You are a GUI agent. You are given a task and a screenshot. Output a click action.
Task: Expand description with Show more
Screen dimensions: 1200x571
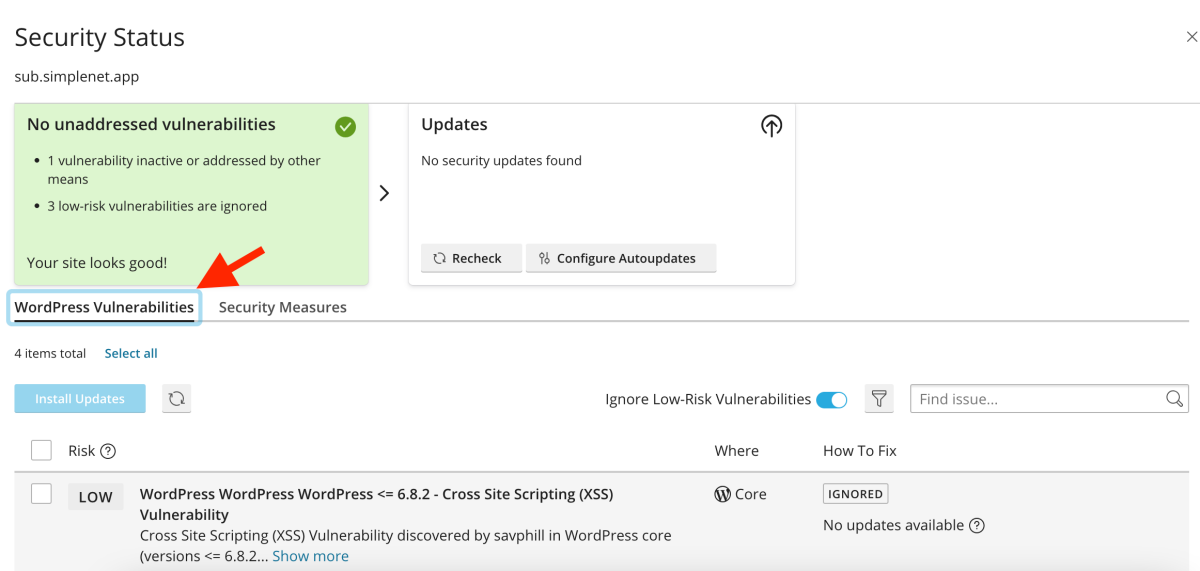(x=310, y=556)
